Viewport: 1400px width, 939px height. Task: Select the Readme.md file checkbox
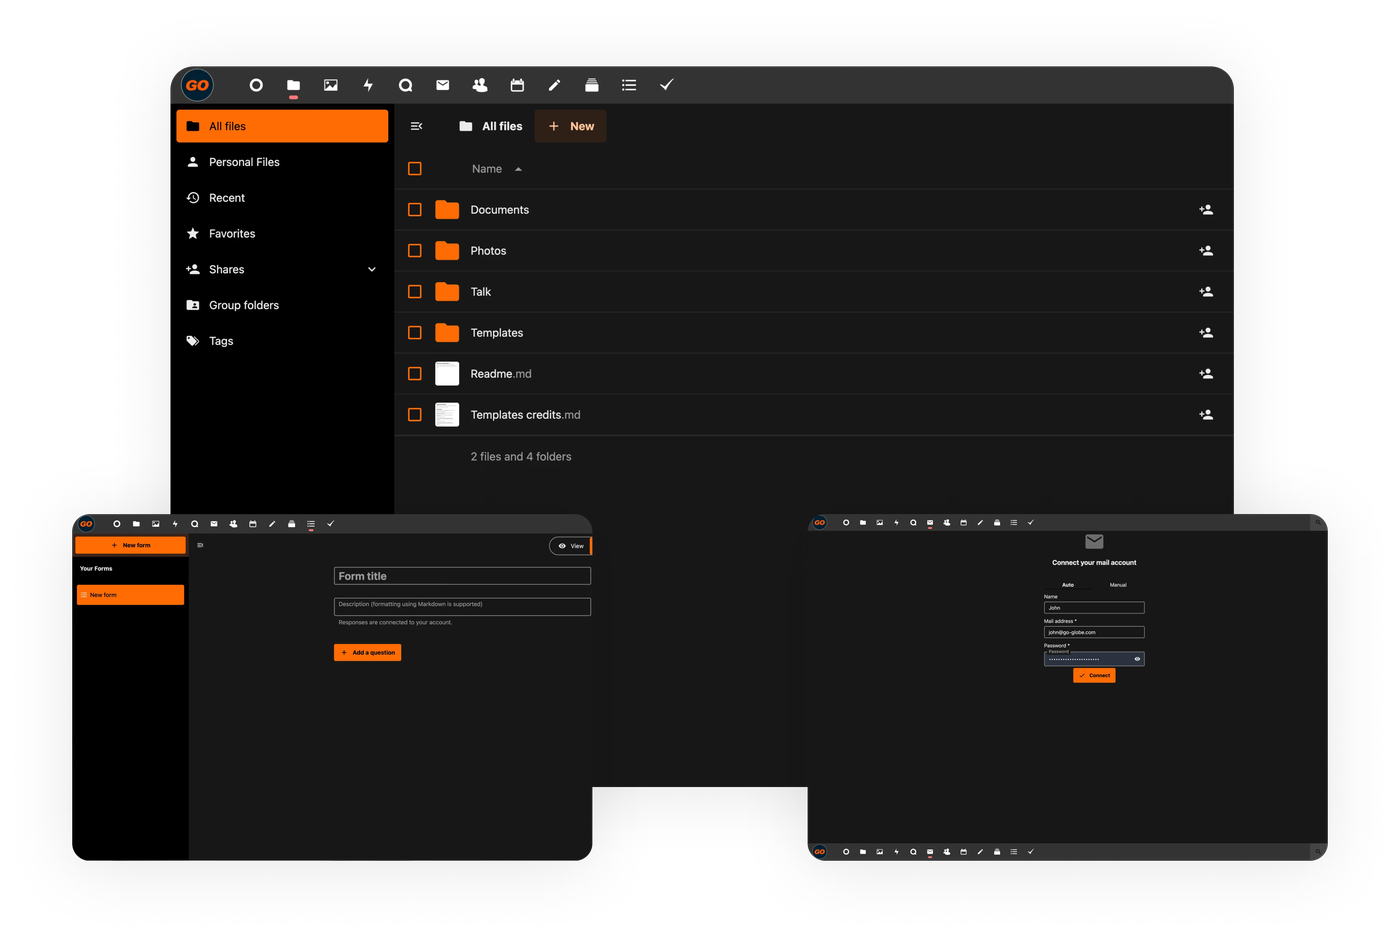pos(415,374)
